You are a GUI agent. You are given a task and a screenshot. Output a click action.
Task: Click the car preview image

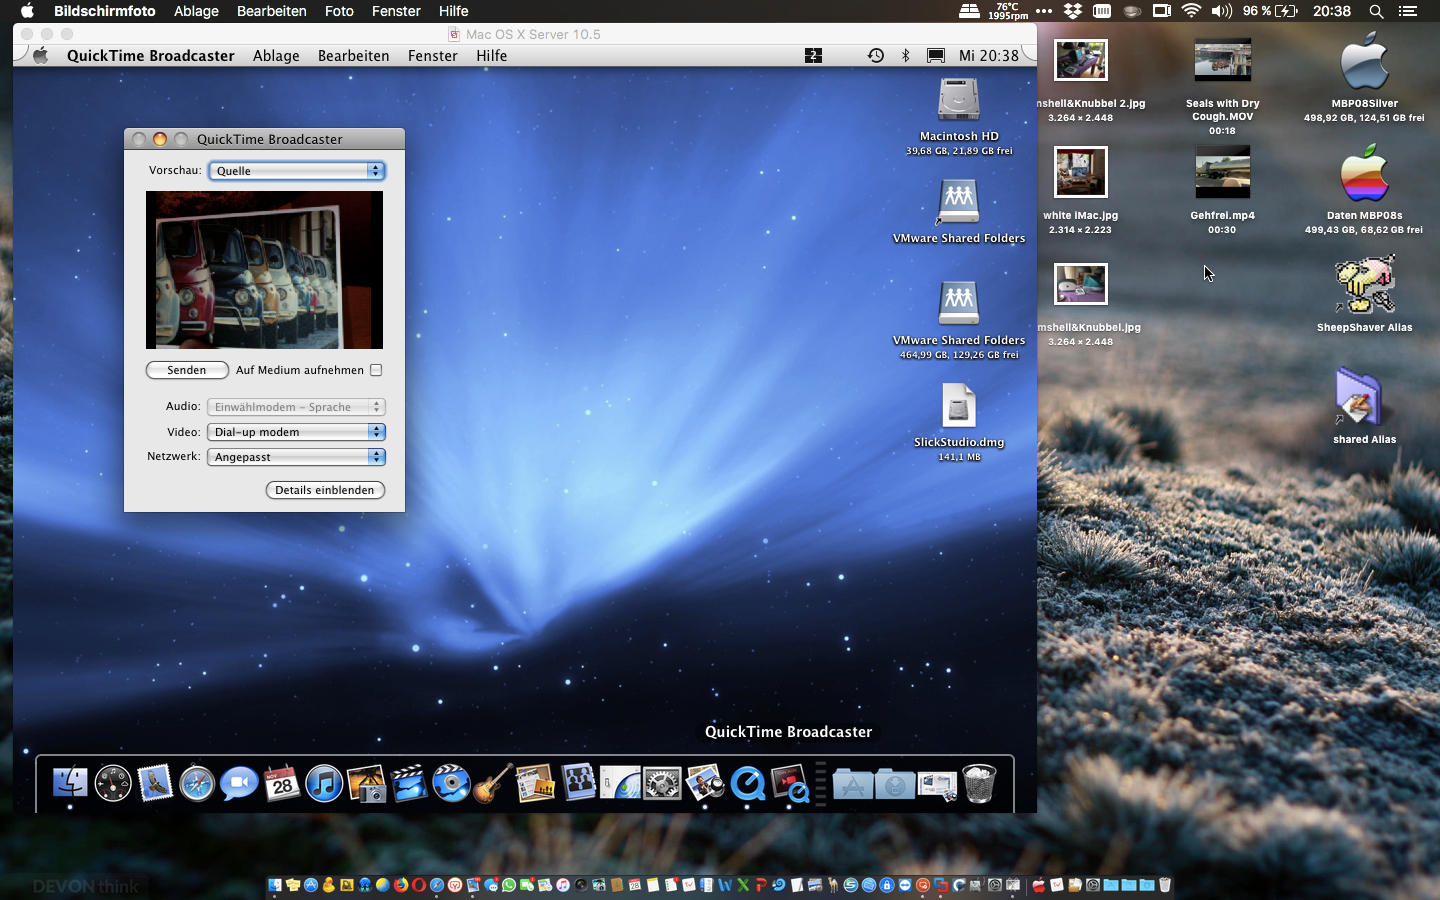pyautogui.click(x=264, y=270)
